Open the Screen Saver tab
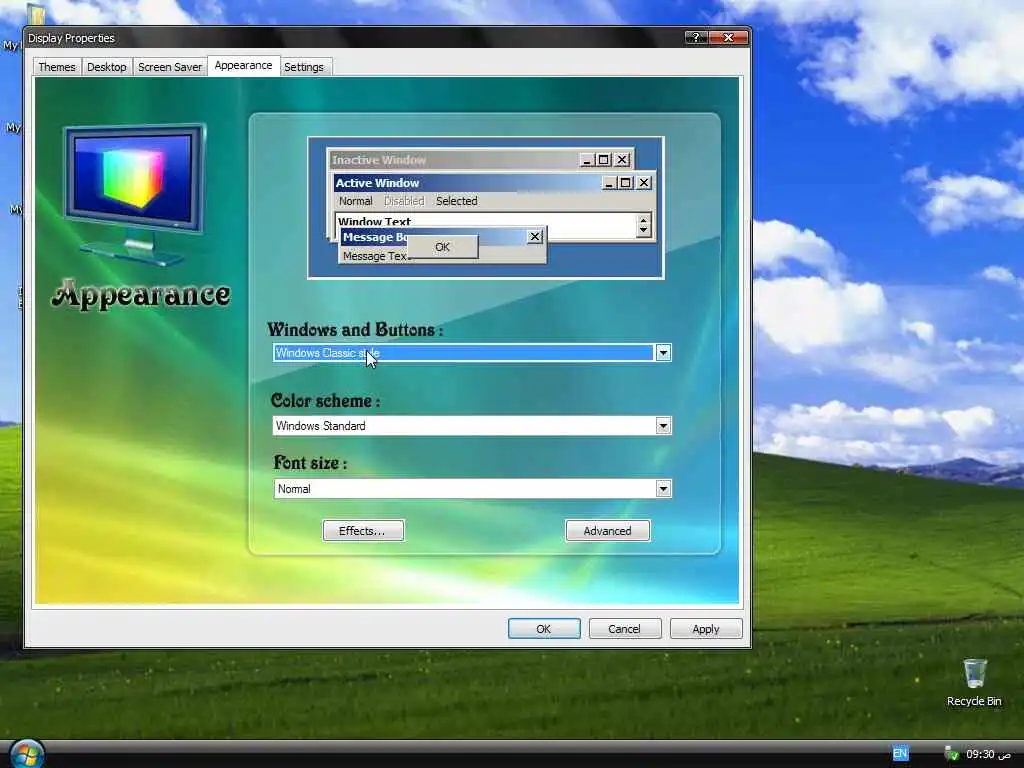This screenshot has width=1024, height=768. tap(170, 67)
